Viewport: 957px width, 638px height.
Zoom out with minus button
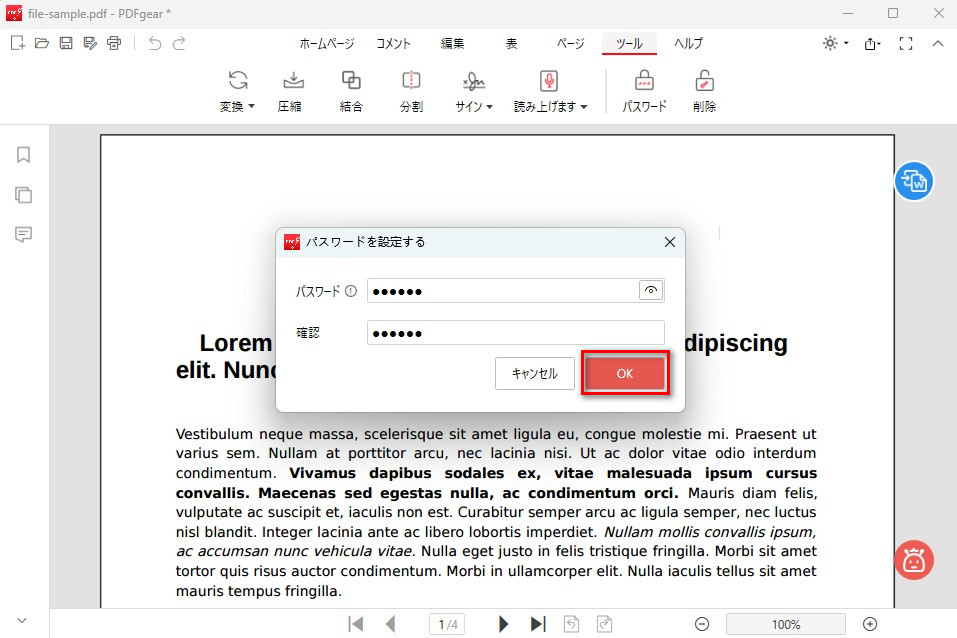(x=702, y=624)
